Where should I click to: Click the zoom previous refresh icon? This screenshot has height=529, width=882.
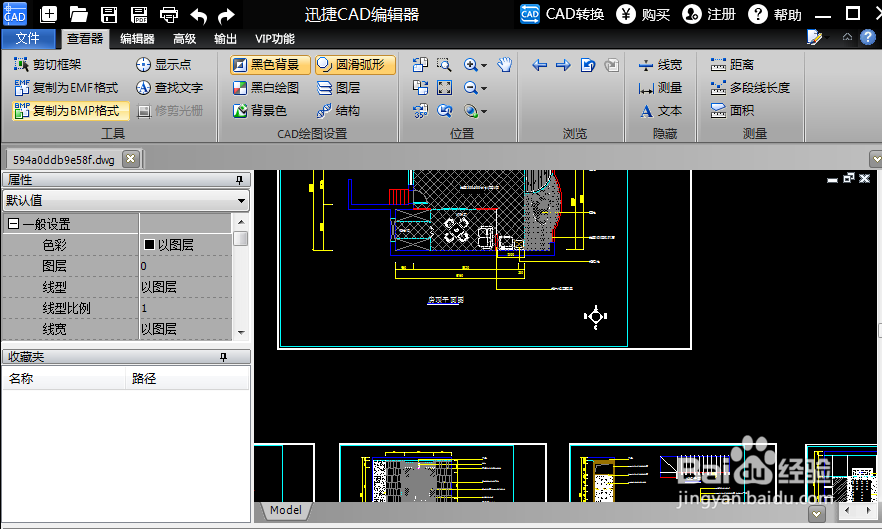444,111
